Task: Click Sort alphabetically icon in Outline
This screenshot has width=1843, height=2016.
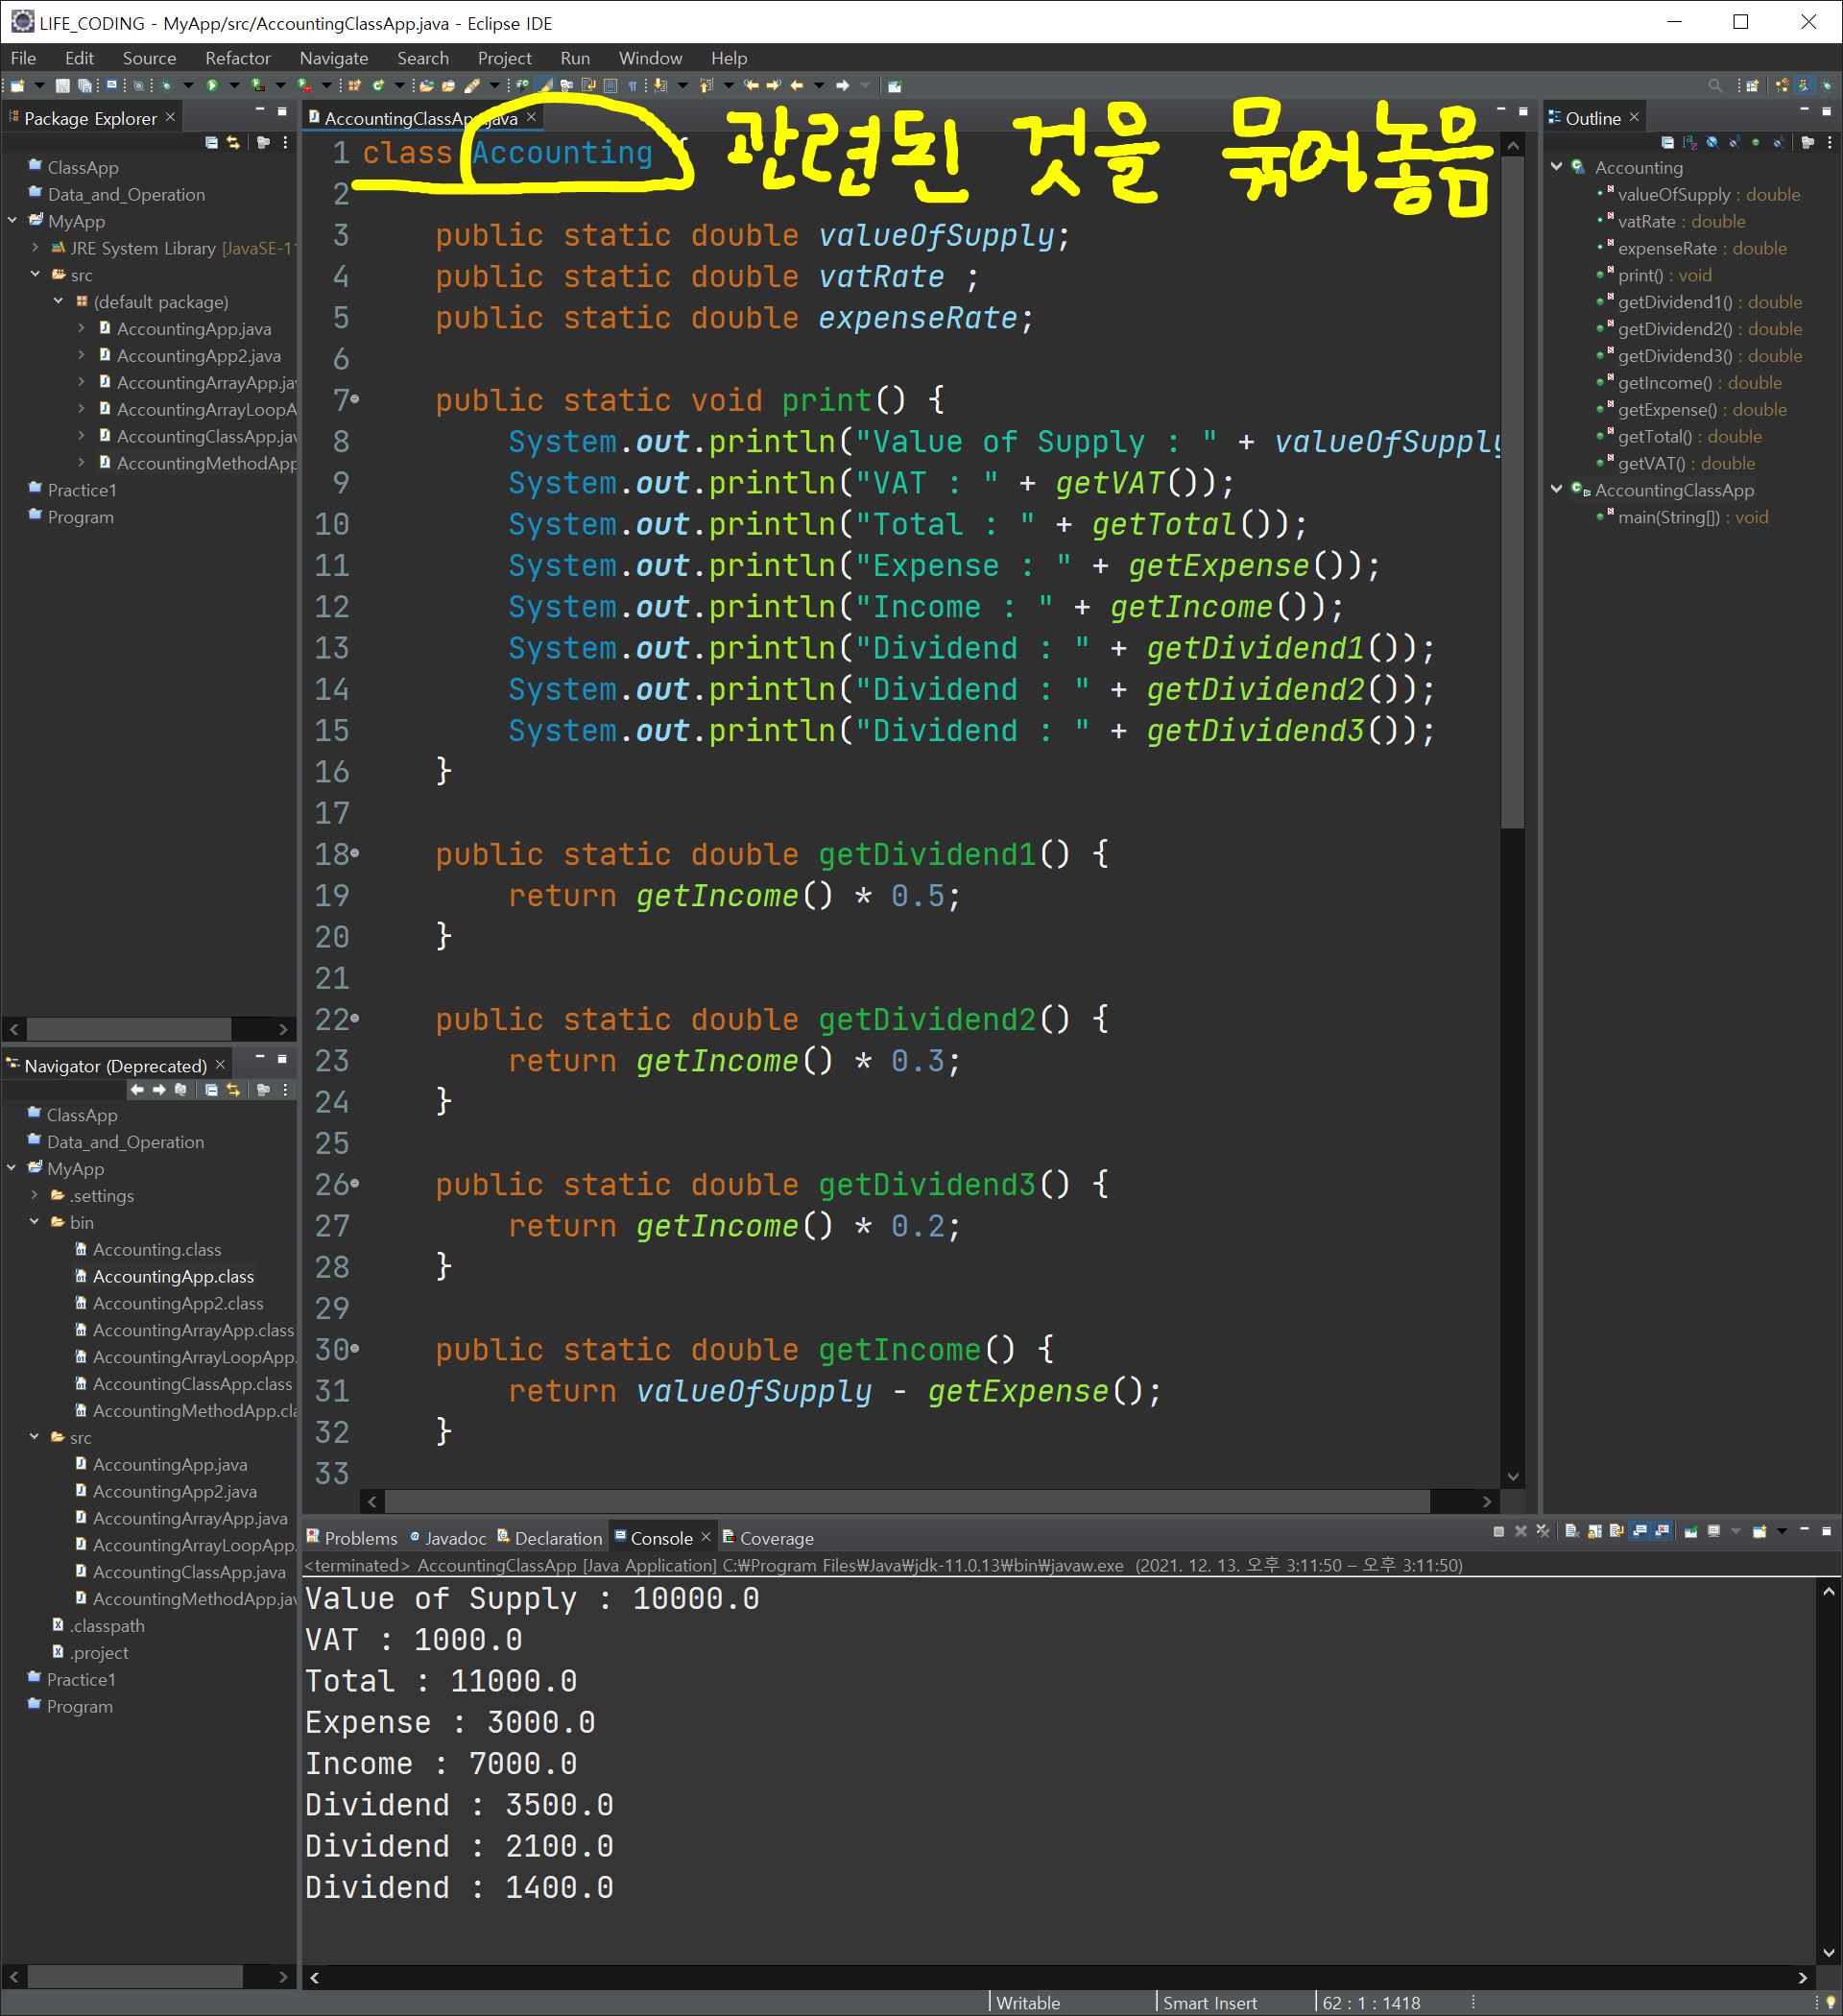Action: [x=1690, y=143]
